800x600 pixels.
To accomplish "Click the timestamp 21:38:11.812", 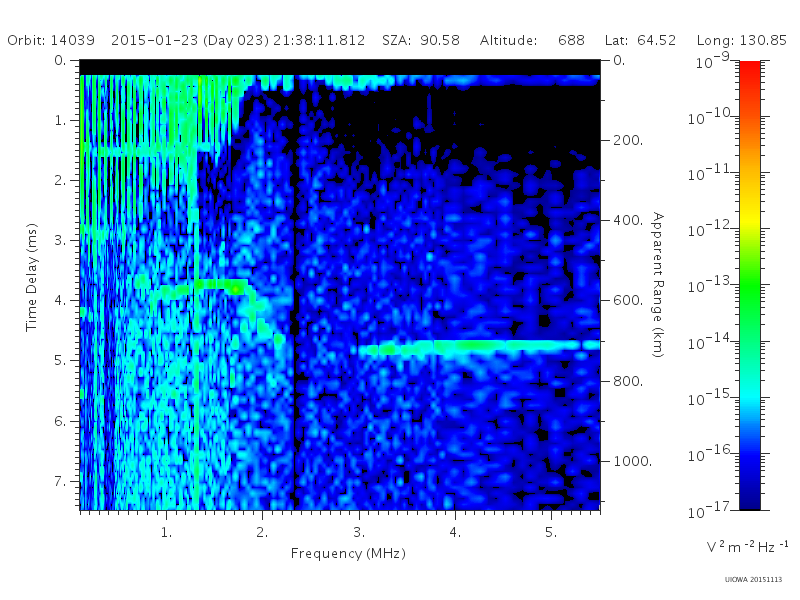I will click(x=319, y=40).
